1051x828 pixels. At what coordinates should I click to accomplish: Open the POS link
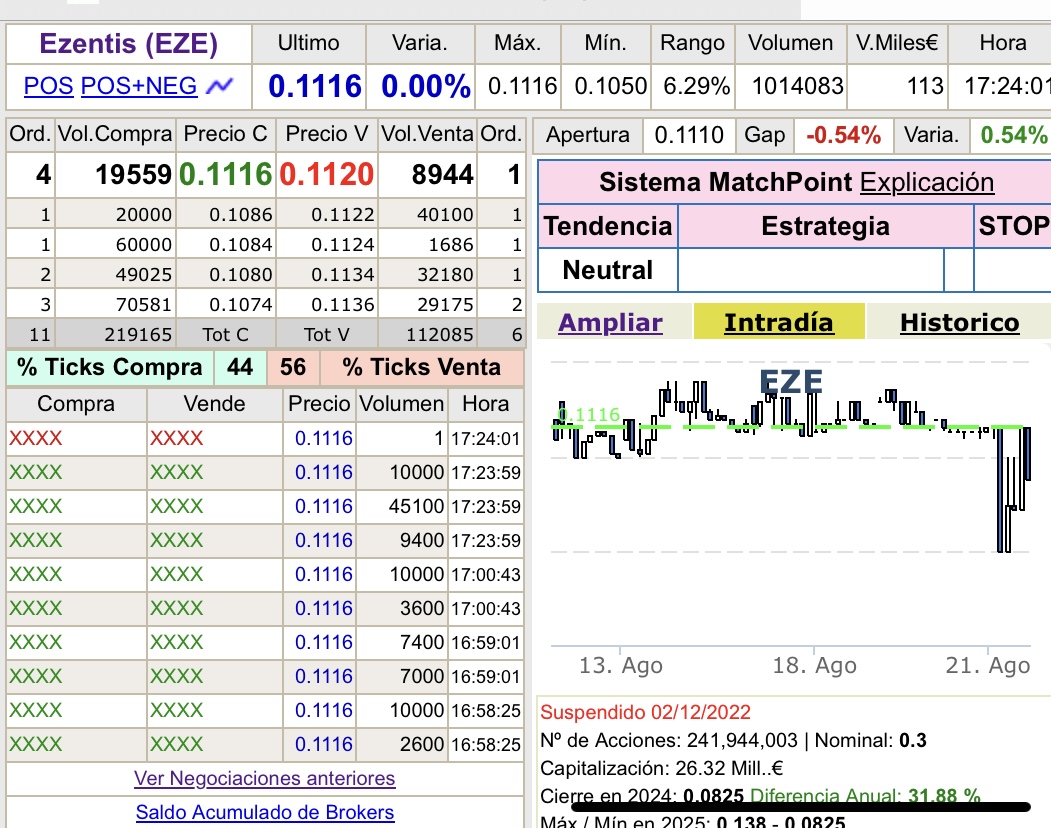pos(48,86)
